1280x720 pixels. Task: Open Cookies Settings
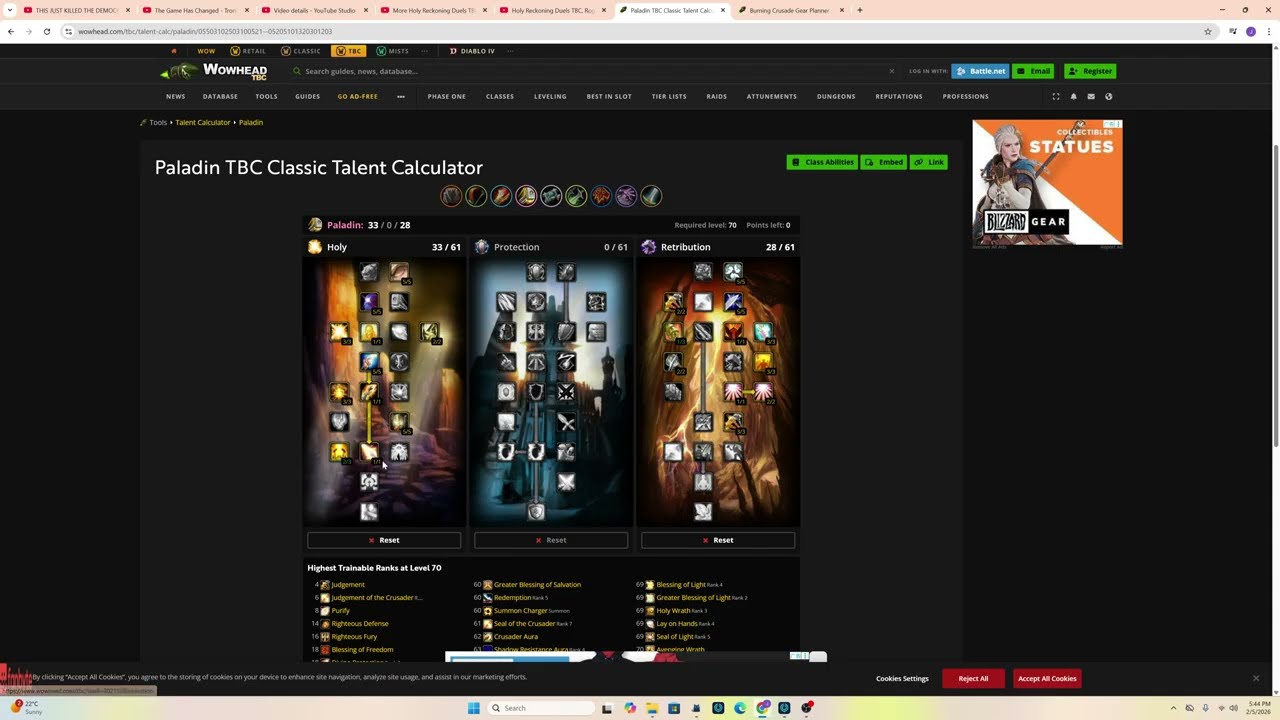point(902,679)
